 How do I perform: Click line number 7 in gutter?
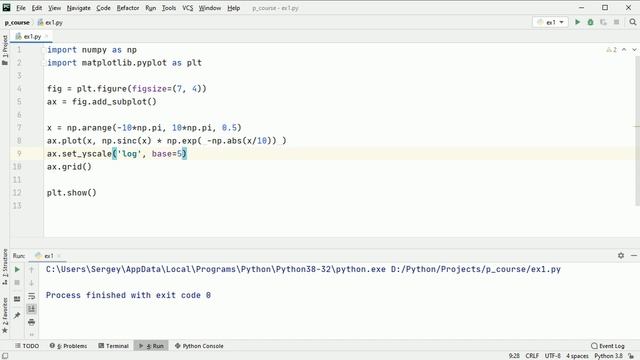(19, 127)
